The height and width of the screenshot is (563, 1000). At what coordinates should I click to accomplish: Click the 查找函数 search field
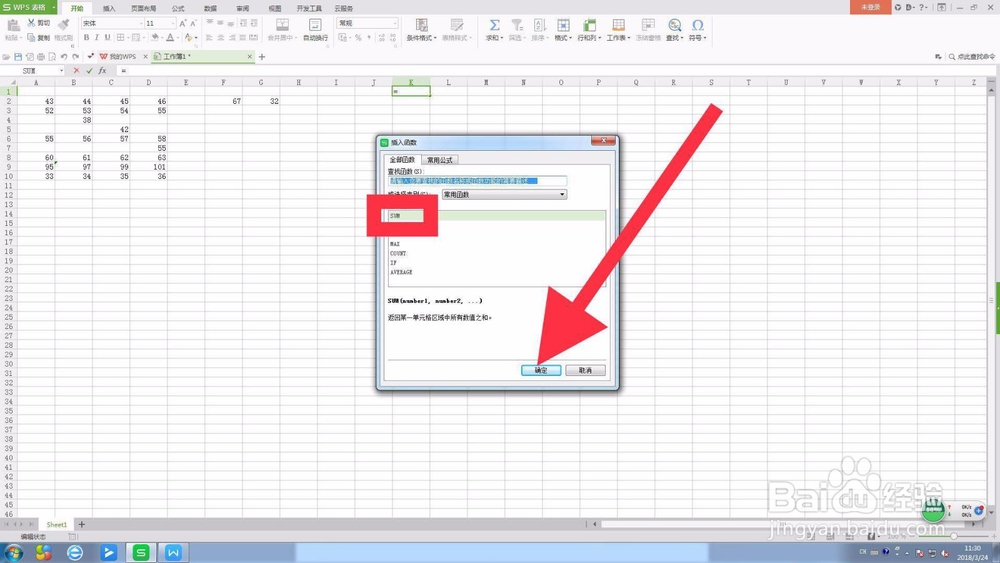tap(477, 181)
